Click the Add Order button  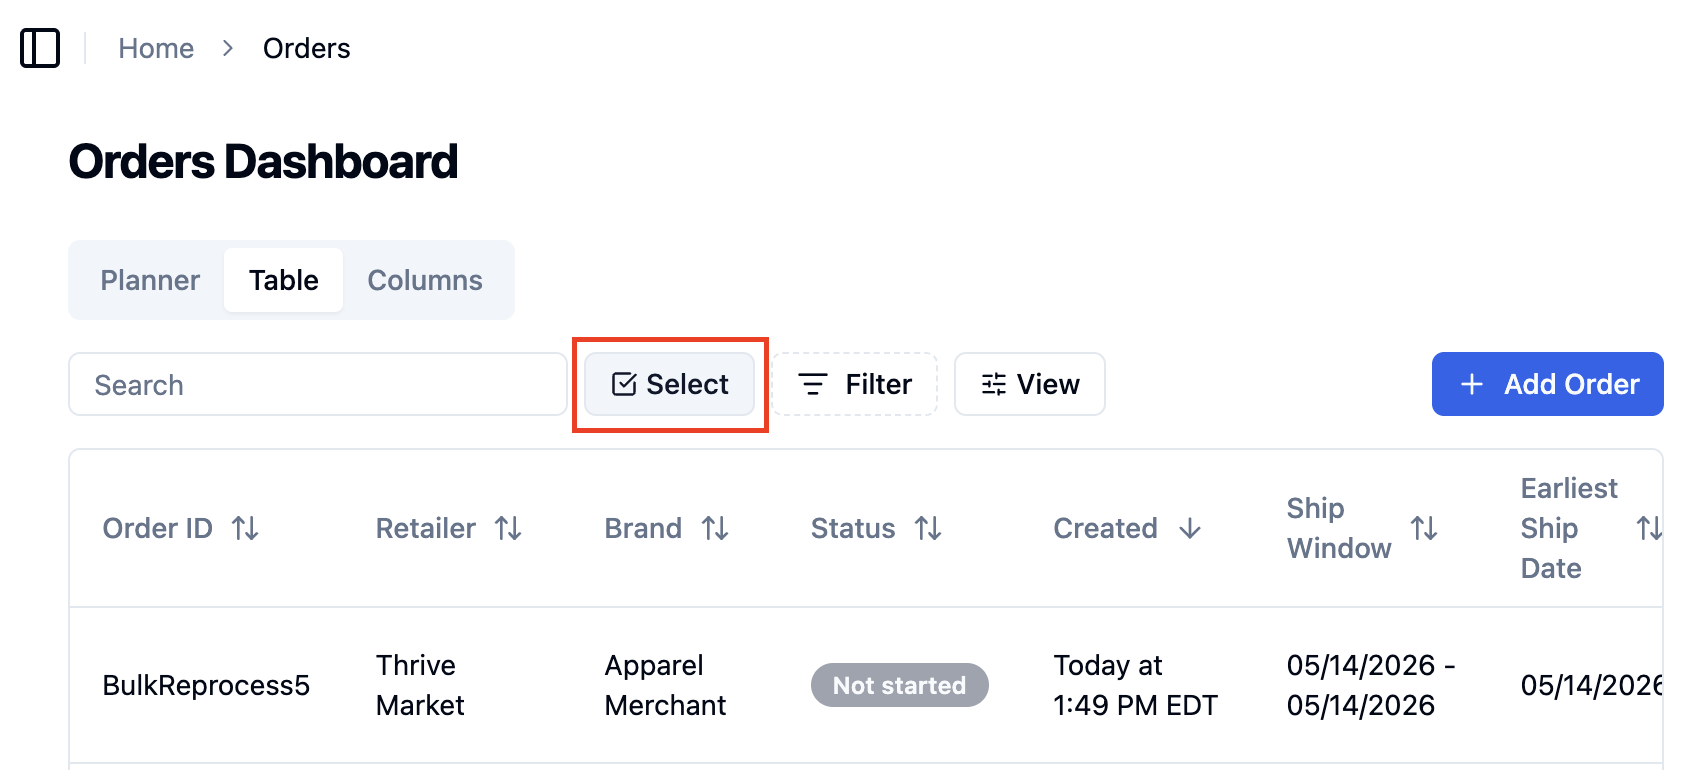(x=1547, y=384)
